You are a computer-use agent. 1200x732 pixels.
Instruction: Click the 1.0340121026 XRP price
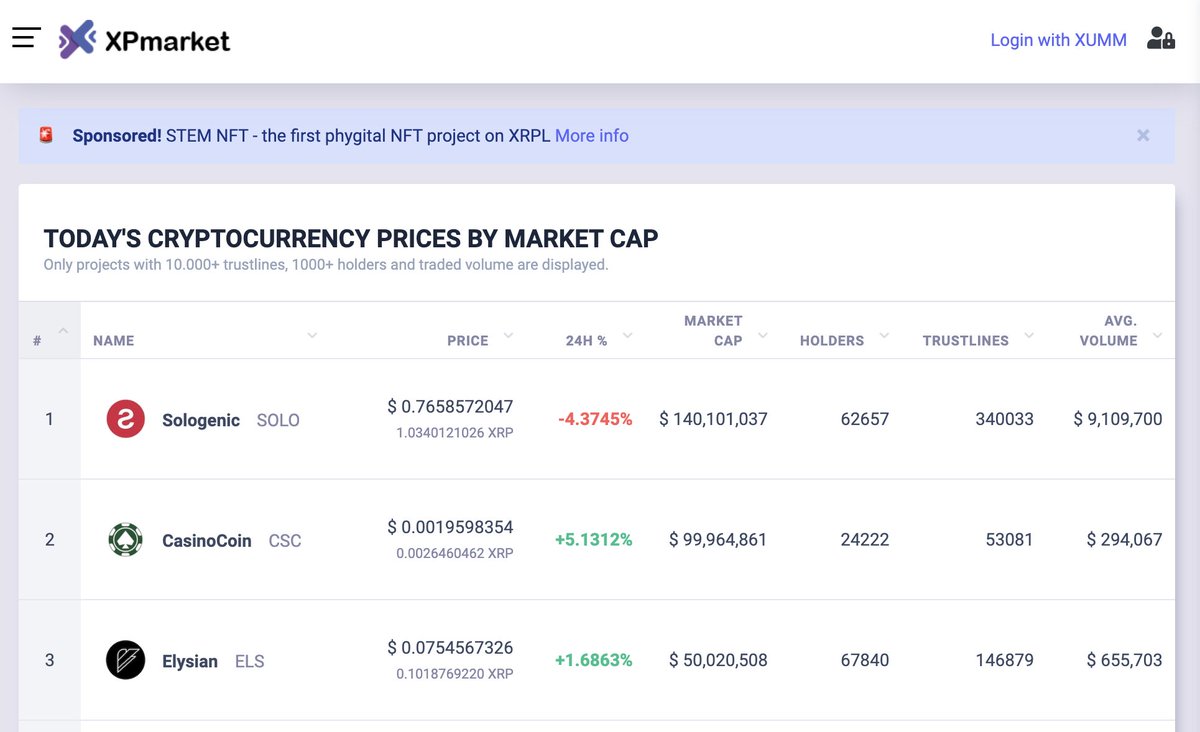pyautogui.click(x=455, y=433)
